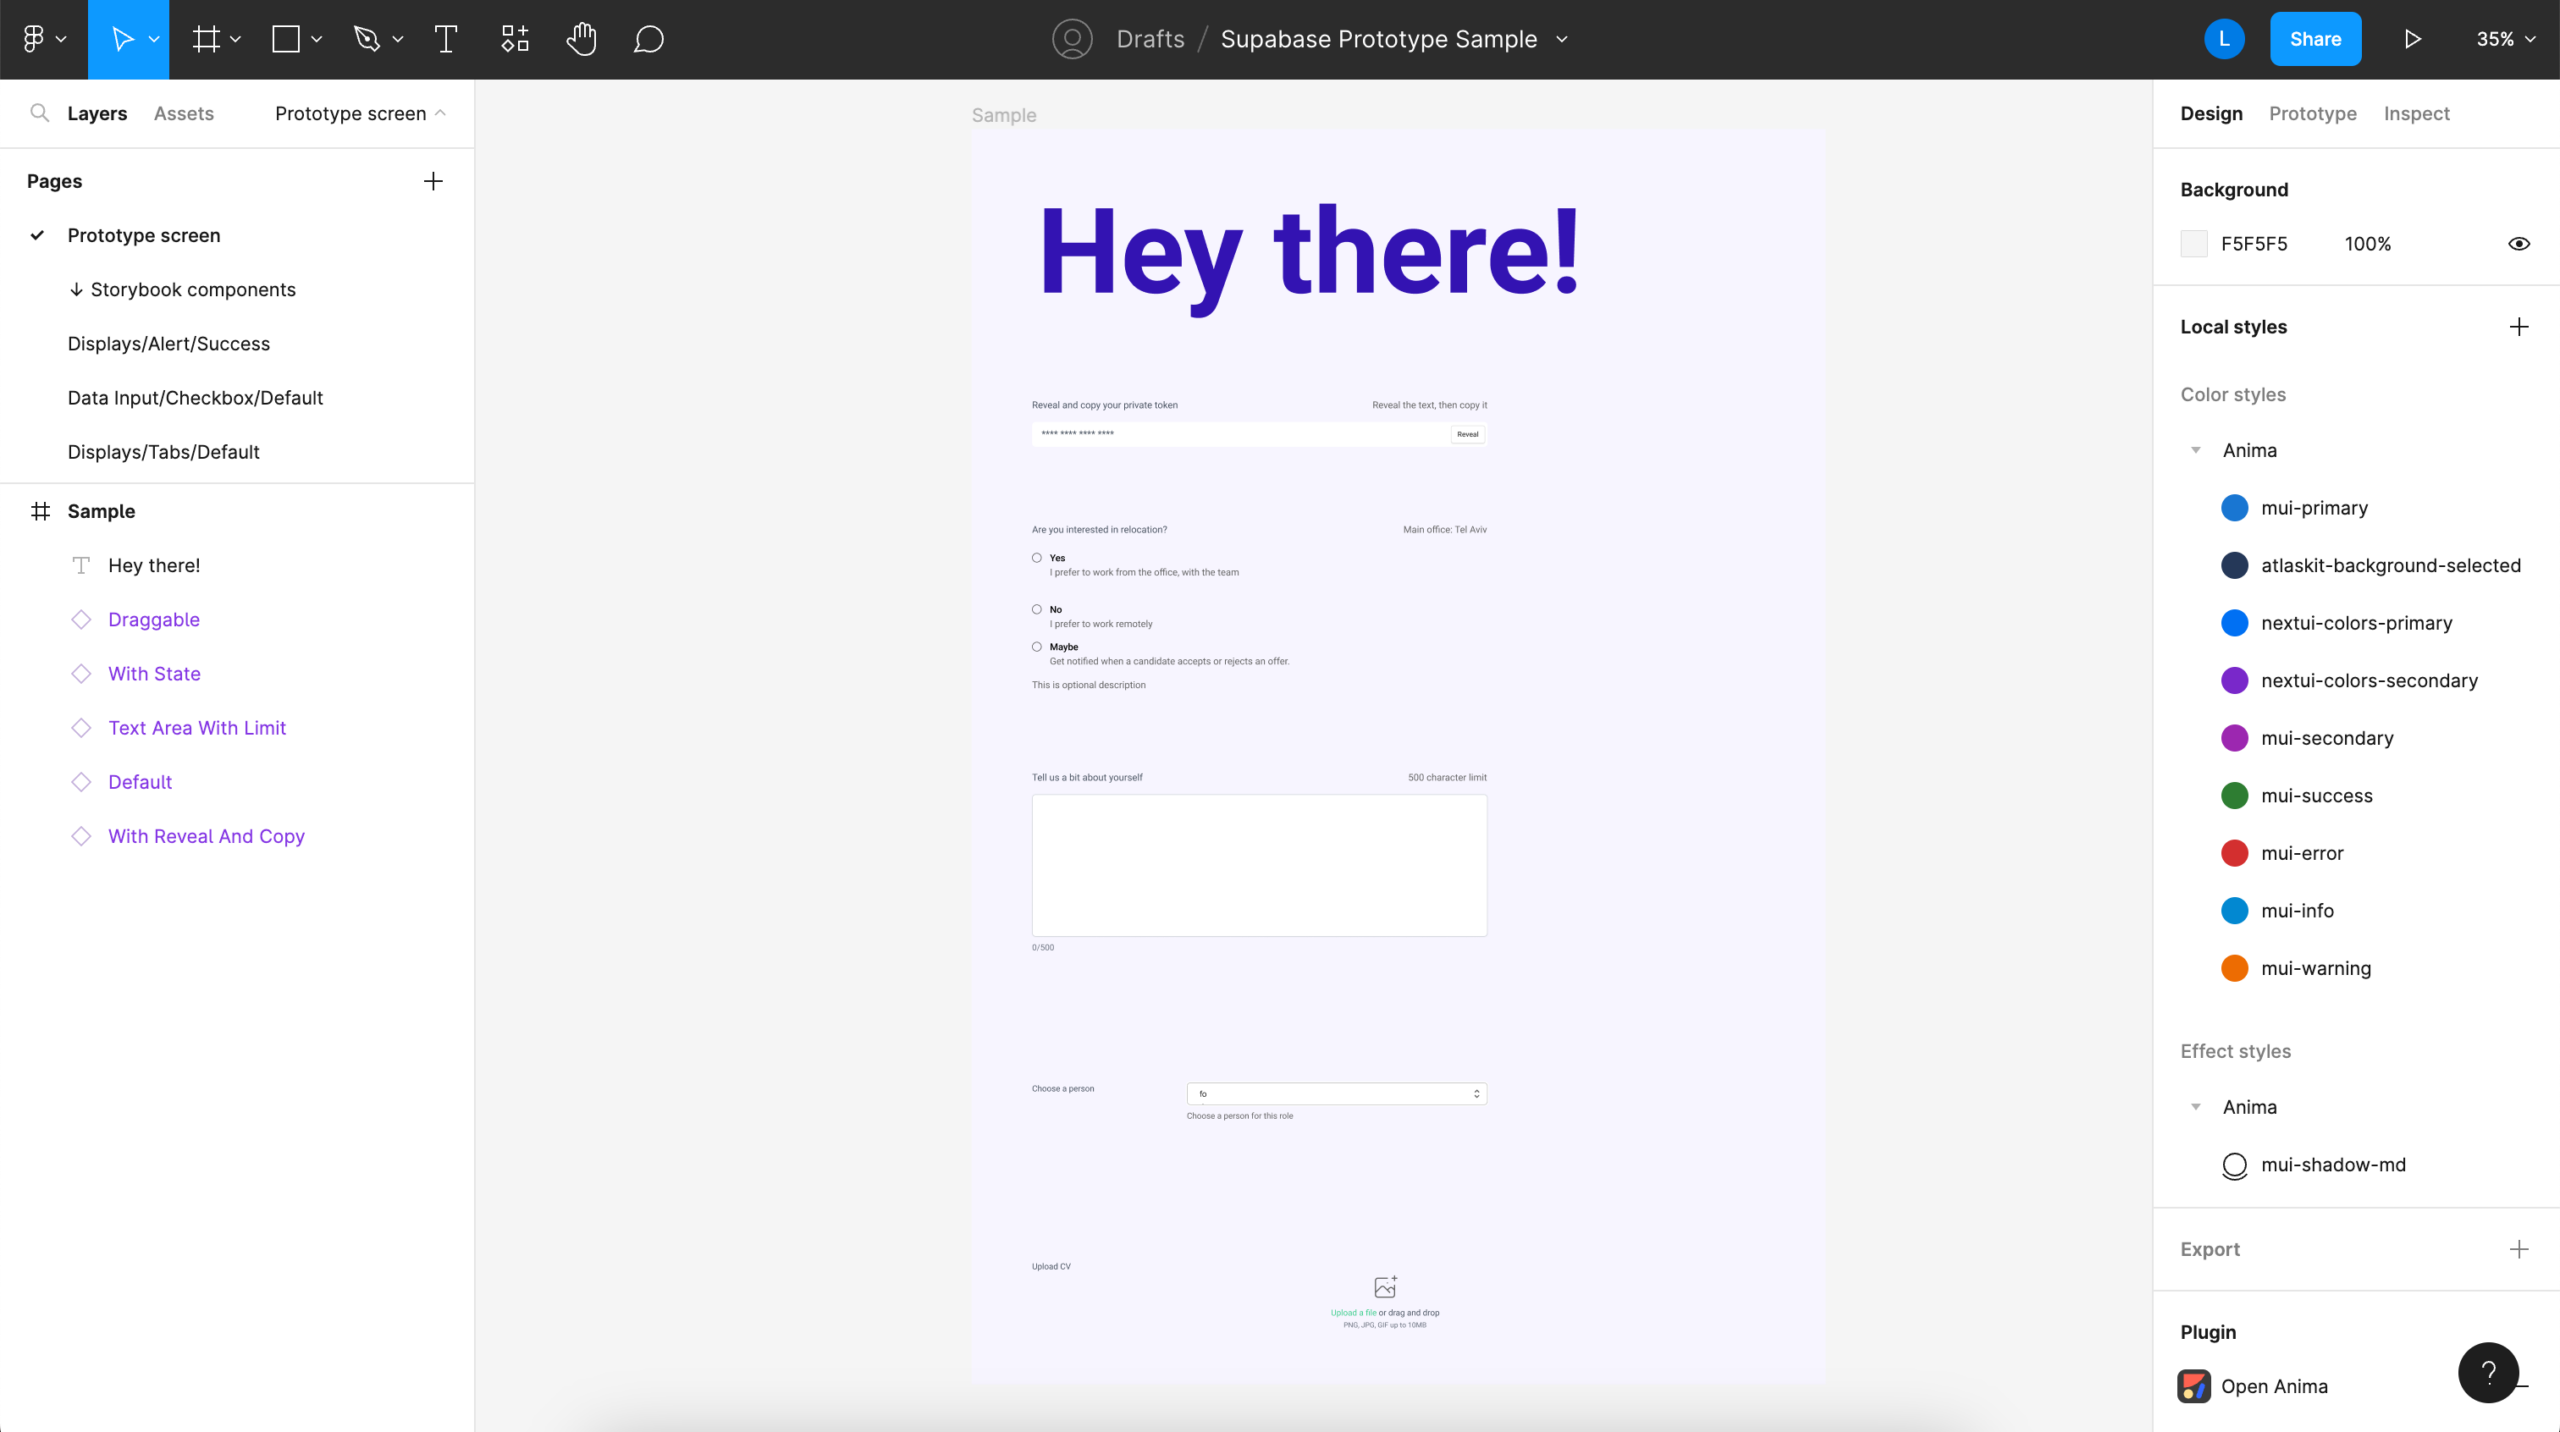
Task: Search layers with the magnifier icon
Action: point(39,113)
